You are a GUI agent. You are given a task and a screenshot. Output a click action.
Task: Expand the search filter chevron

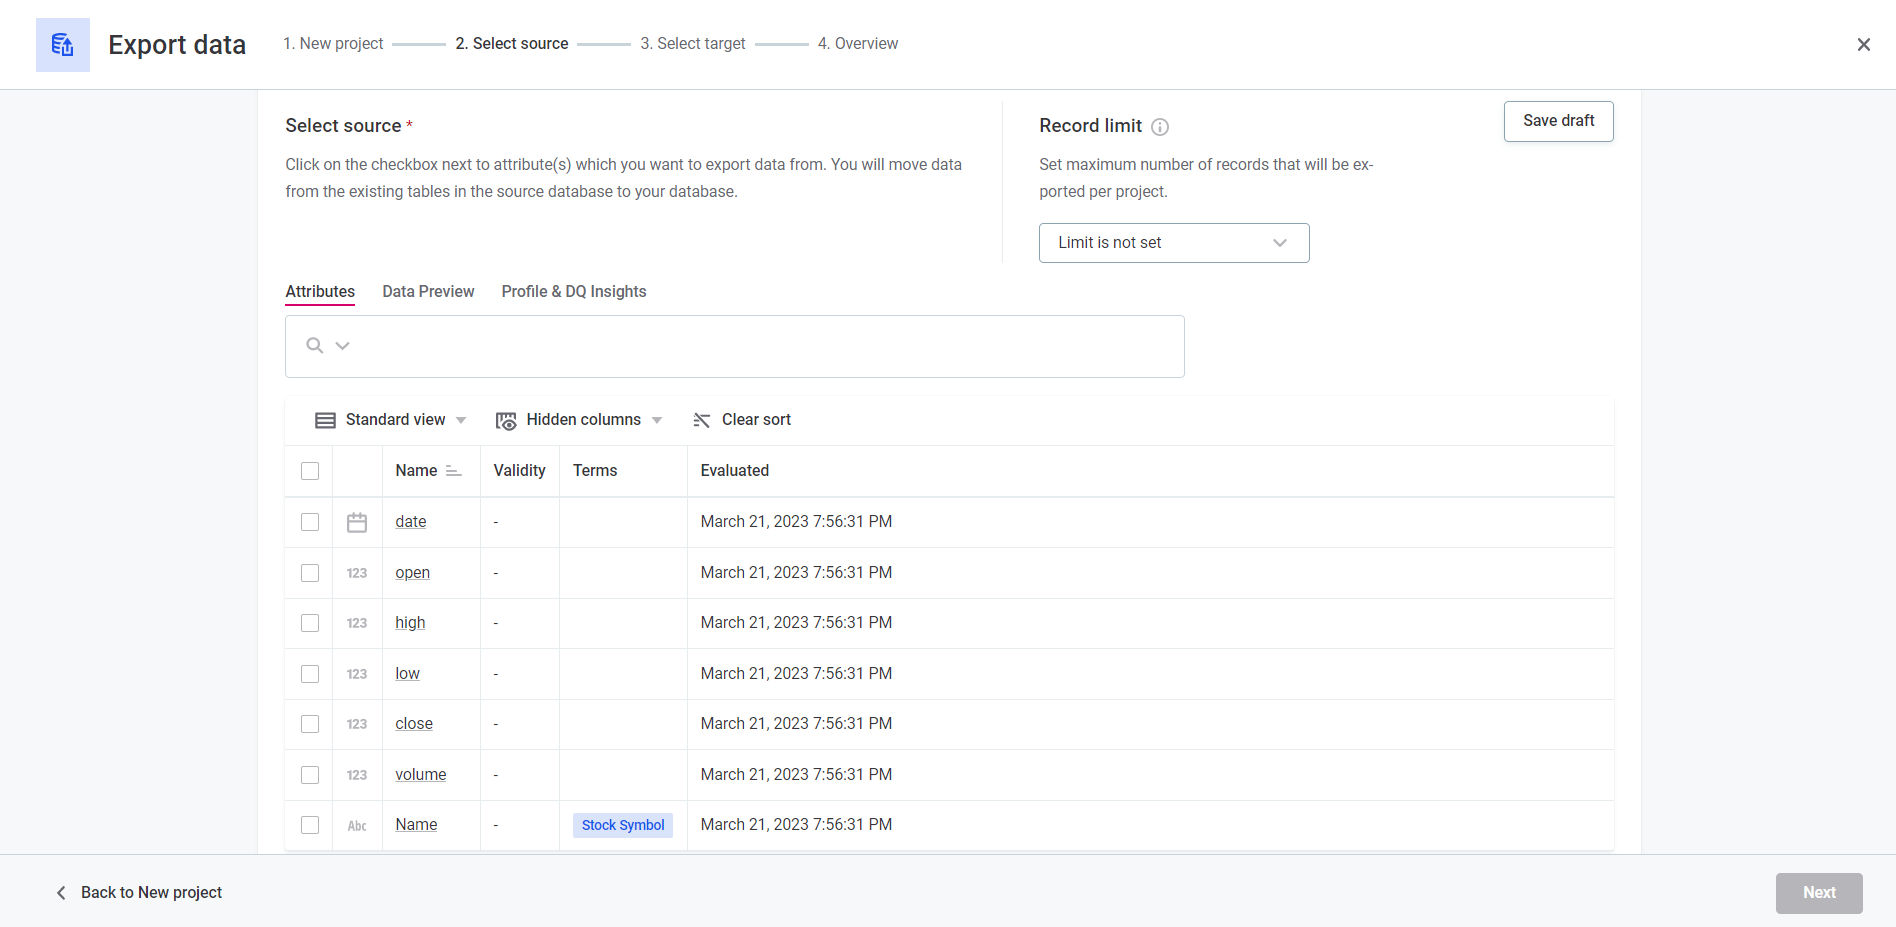pos(343,346)
